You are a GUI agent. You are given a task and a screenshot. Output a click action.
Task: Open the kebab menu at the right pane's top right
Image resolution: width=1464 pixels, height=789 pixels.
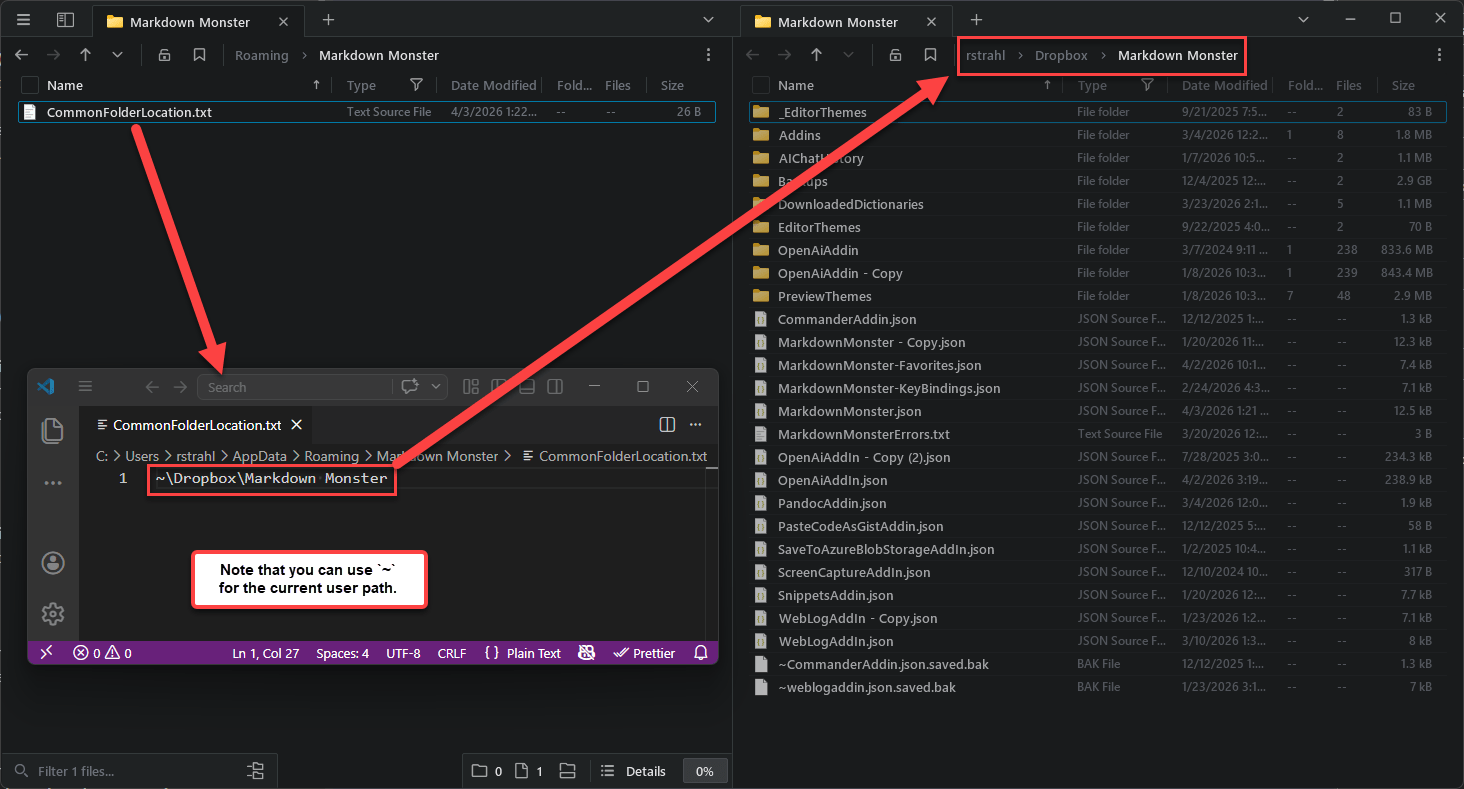pyautogui.click(x=1440, y=55)
